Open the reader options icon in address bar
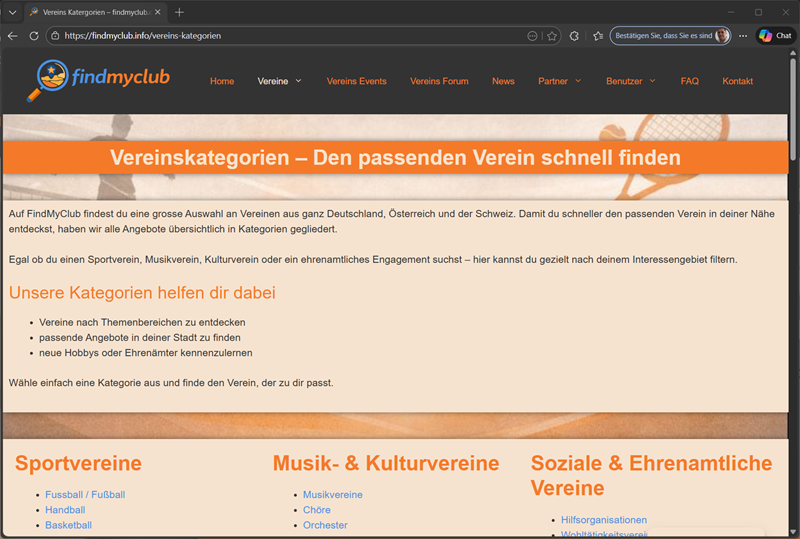The height and width of the screenshot is (539, 800). (x=532, y=36)
